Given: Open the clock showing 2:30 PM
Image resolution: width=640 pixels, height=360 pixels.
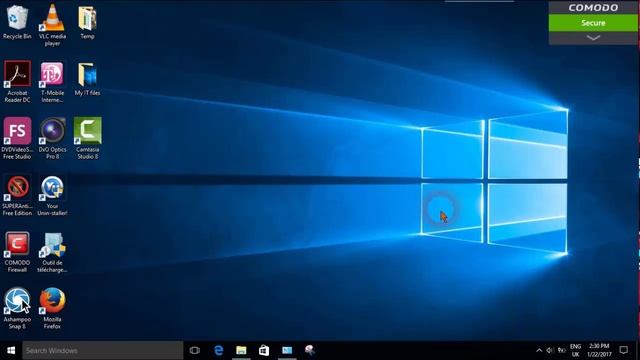Looking at the screenshot, I should (599, 350).
